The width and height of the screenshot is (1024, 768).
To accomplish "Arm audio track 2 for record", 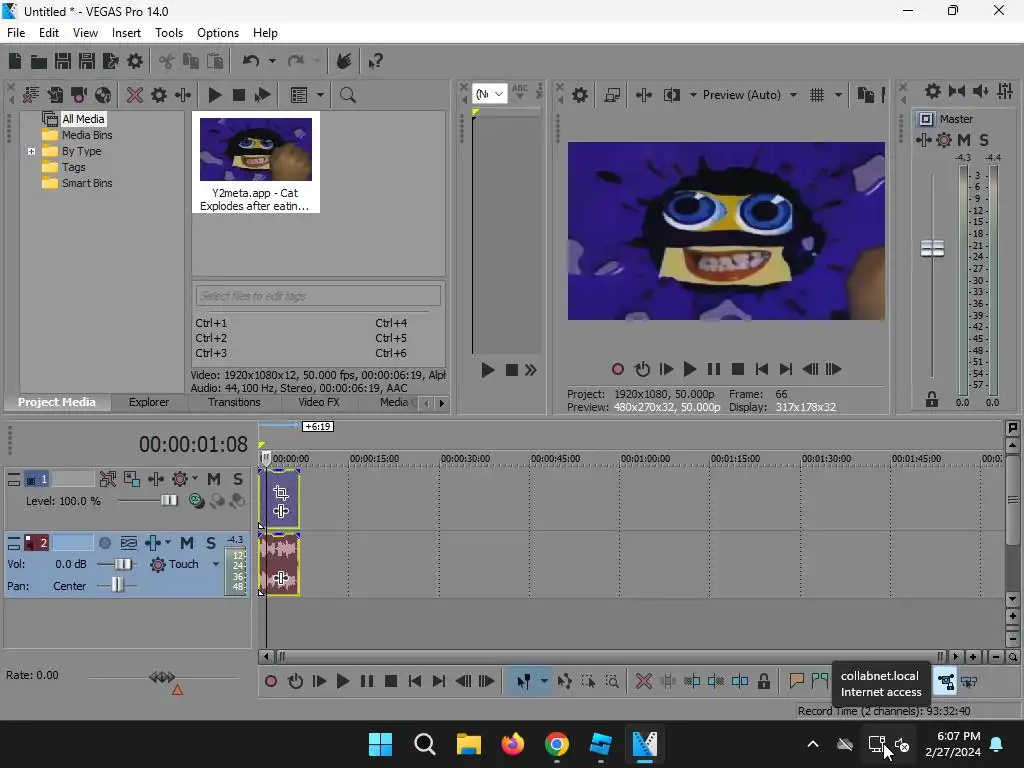I will [104, 543].
